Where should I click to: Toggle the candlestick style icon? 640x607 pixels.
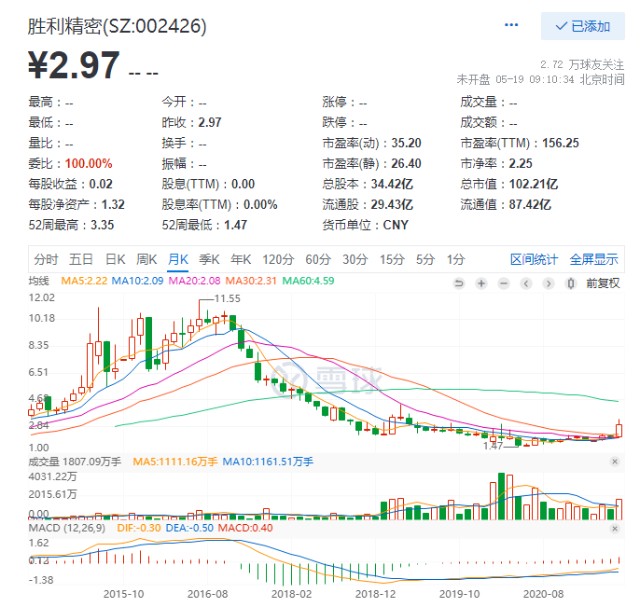(571, 283)
